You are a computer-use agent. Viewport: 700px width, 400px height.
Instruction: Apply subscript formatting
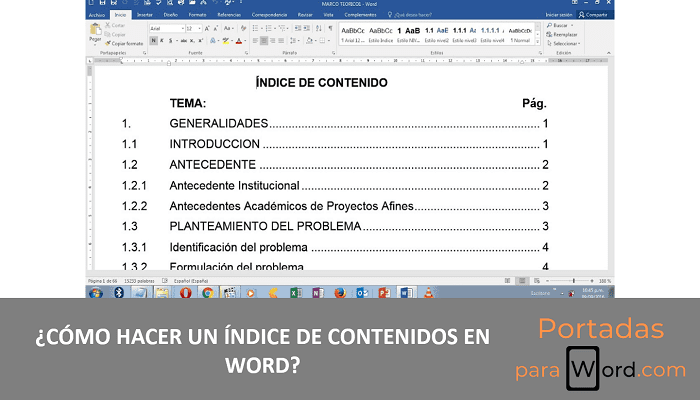[x=192, y=41]
